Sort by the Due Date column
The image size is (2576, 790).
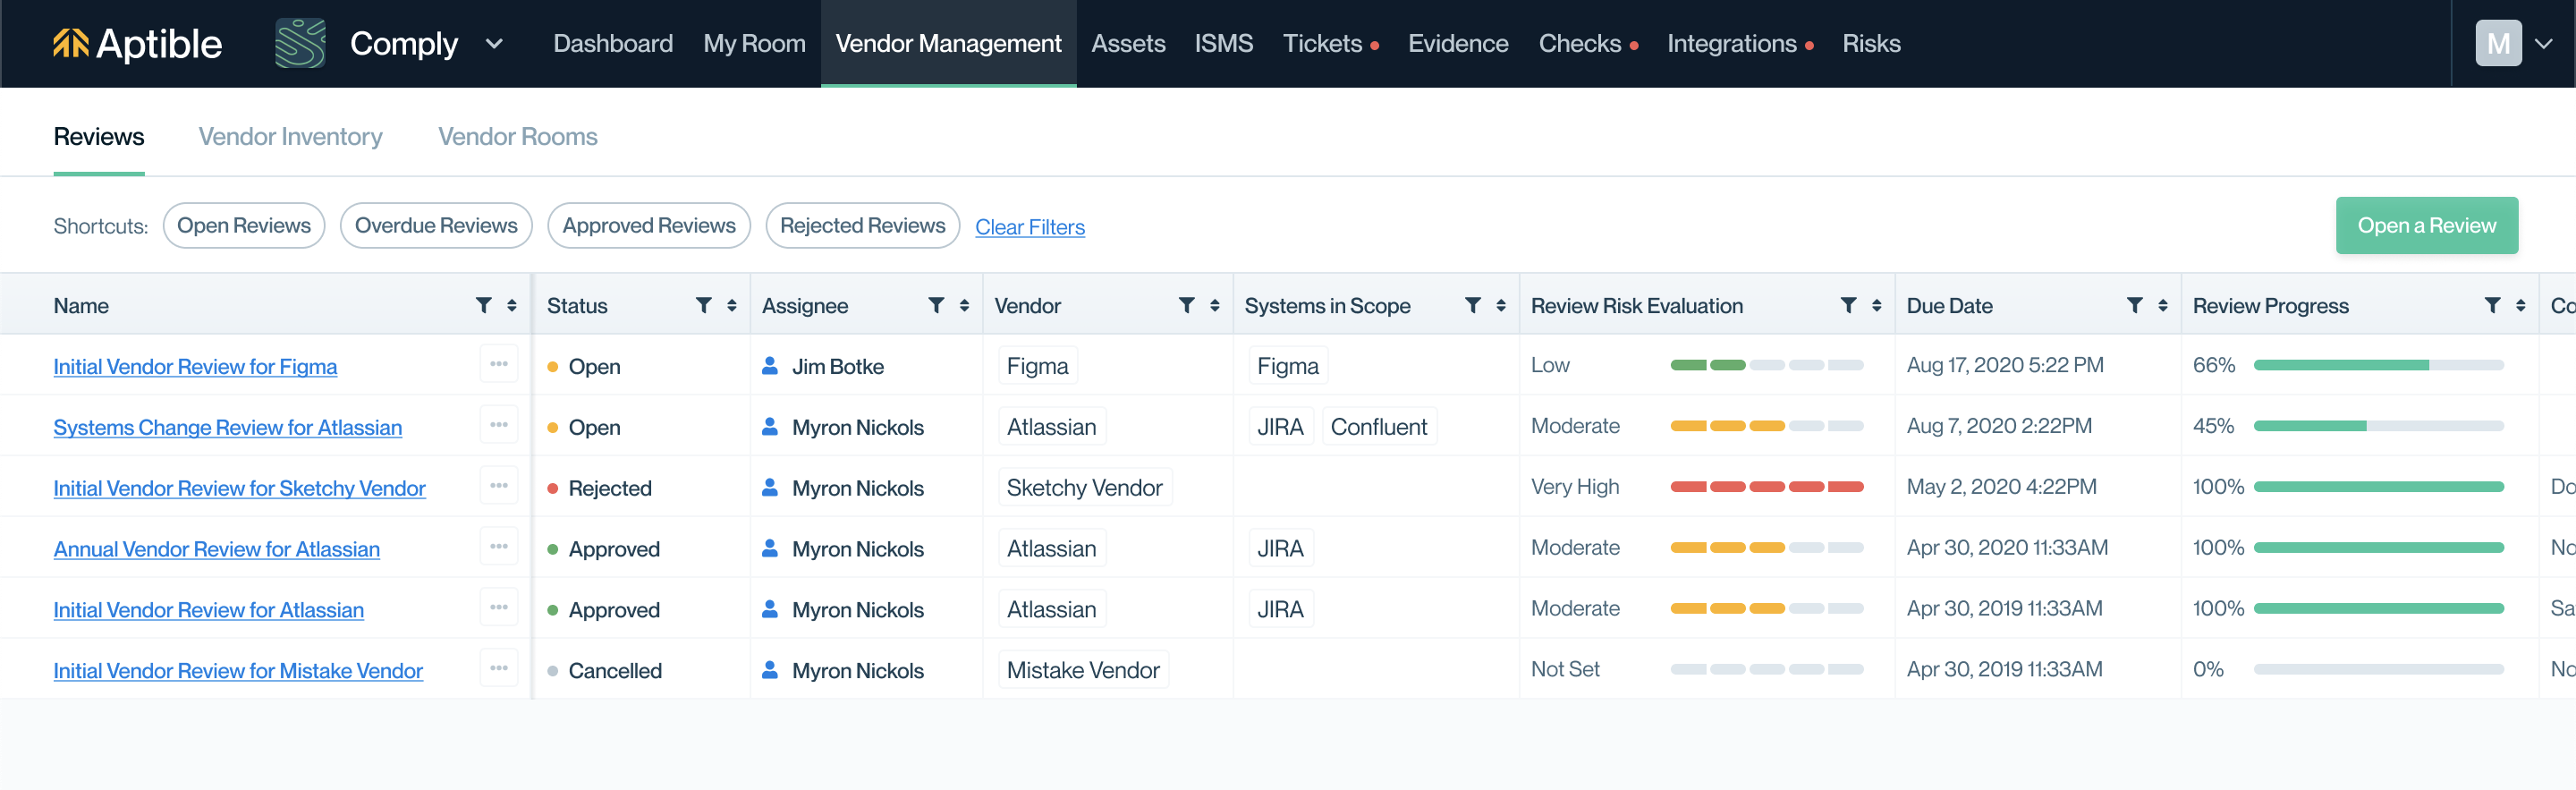[2163, 305]
